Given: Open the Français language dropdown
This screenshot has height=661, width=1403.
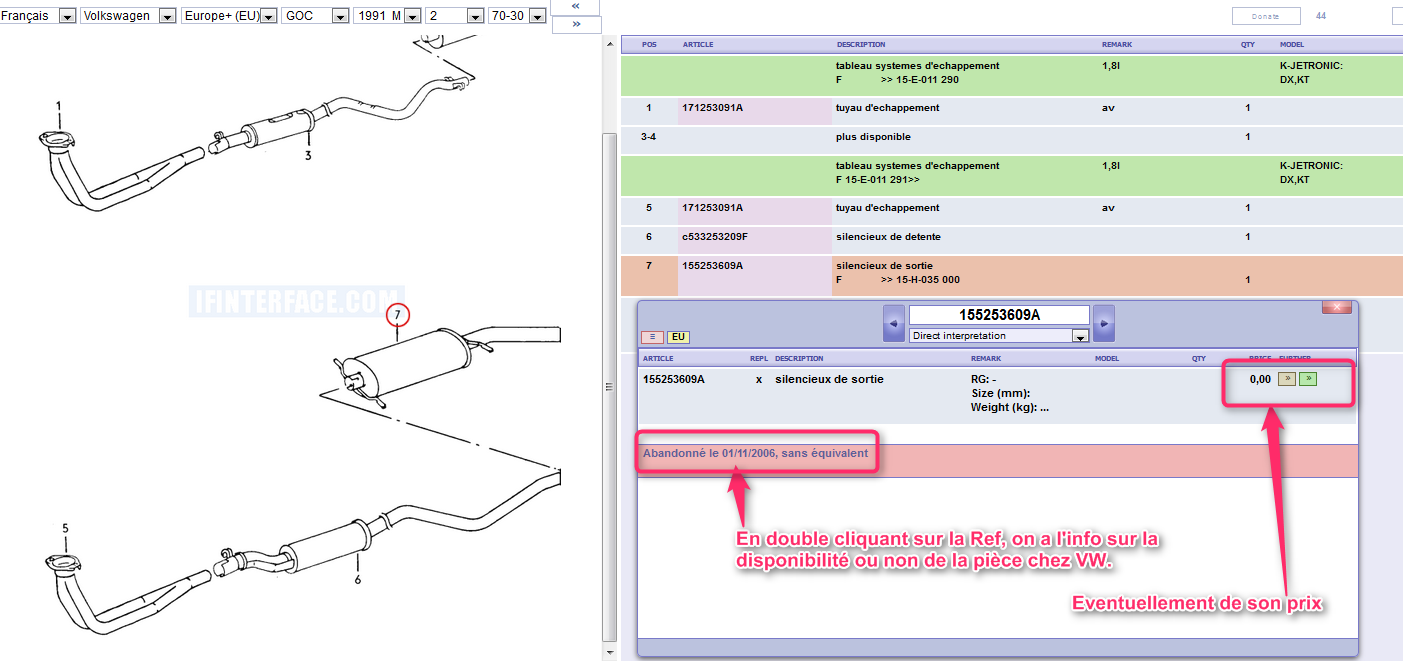Looking at the screenshot, I should [x=67, y=16].
